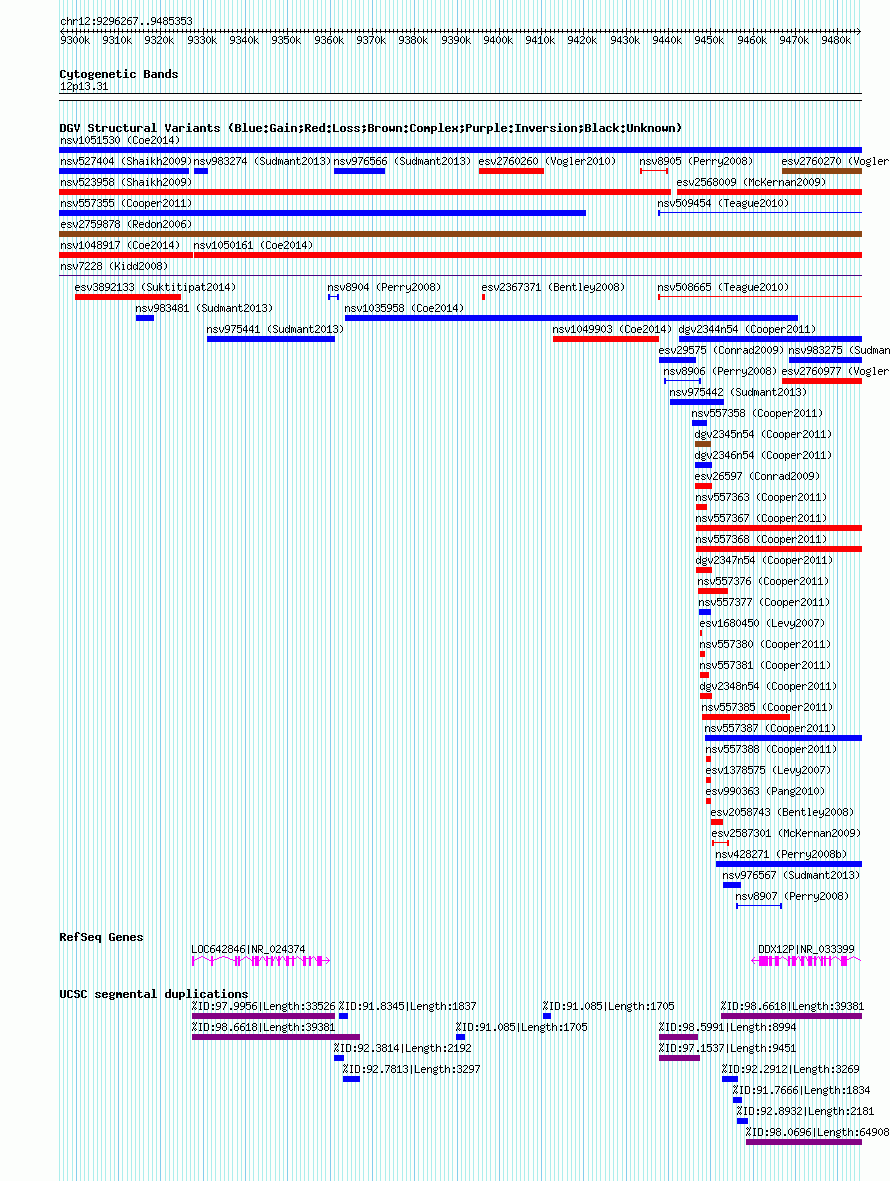Click the nsv7228 (Kidd2008) inversion label

114,266
